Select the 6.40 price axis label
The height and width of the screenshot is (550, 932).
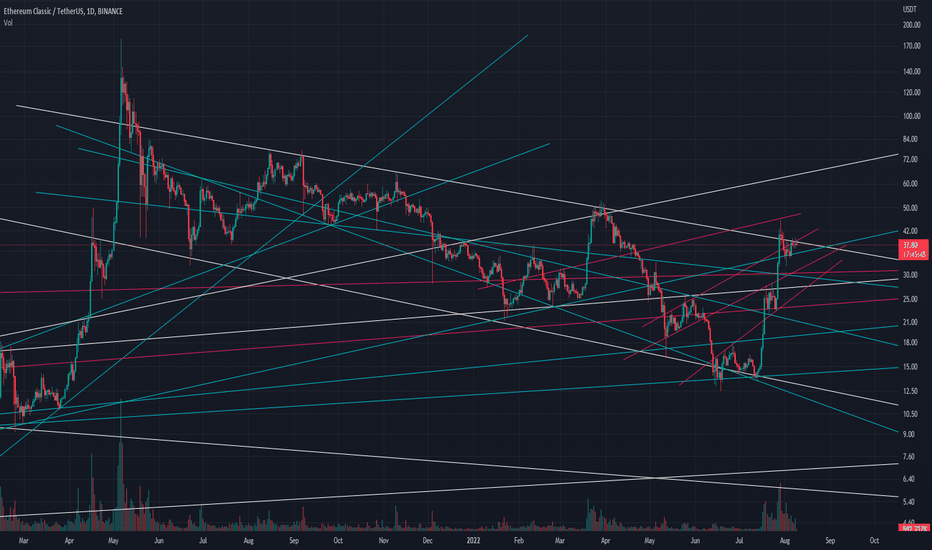(908, 479)
